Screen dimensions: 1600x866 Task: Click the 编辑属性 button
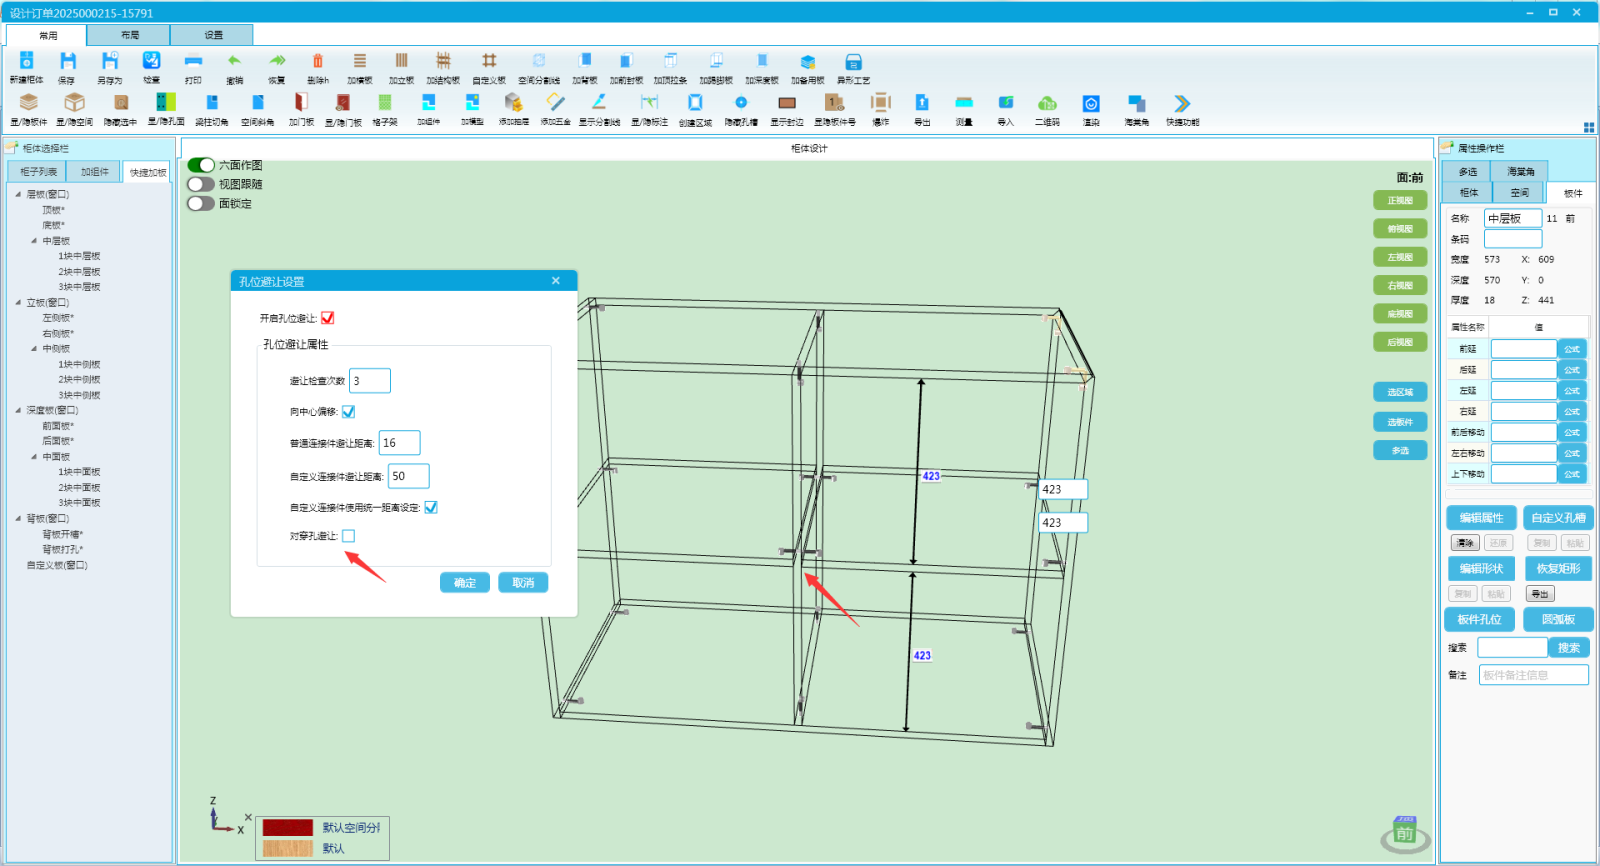coord(1481,518)
